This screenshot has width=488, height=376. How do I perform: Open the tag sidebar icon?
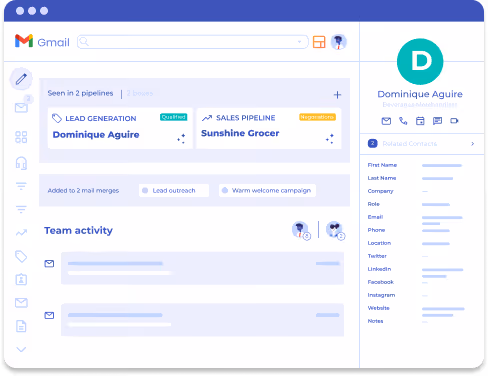(x=21, y=256)
